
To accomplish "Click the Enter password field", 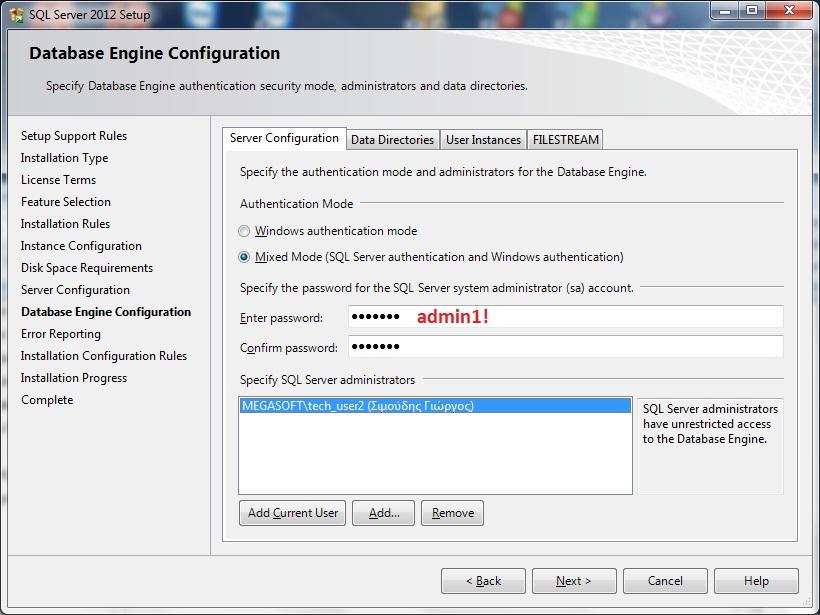I will 566,317.
